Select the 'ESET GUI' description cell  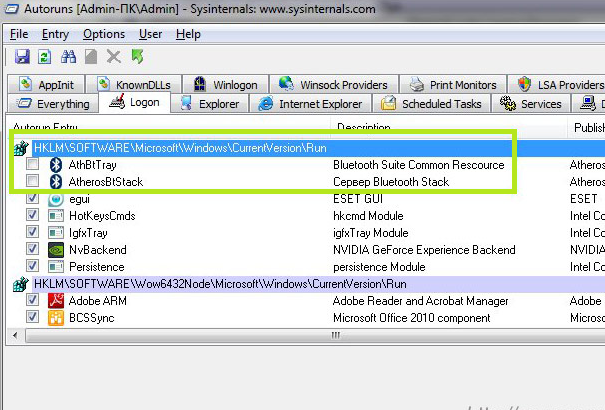pos(358,199)
